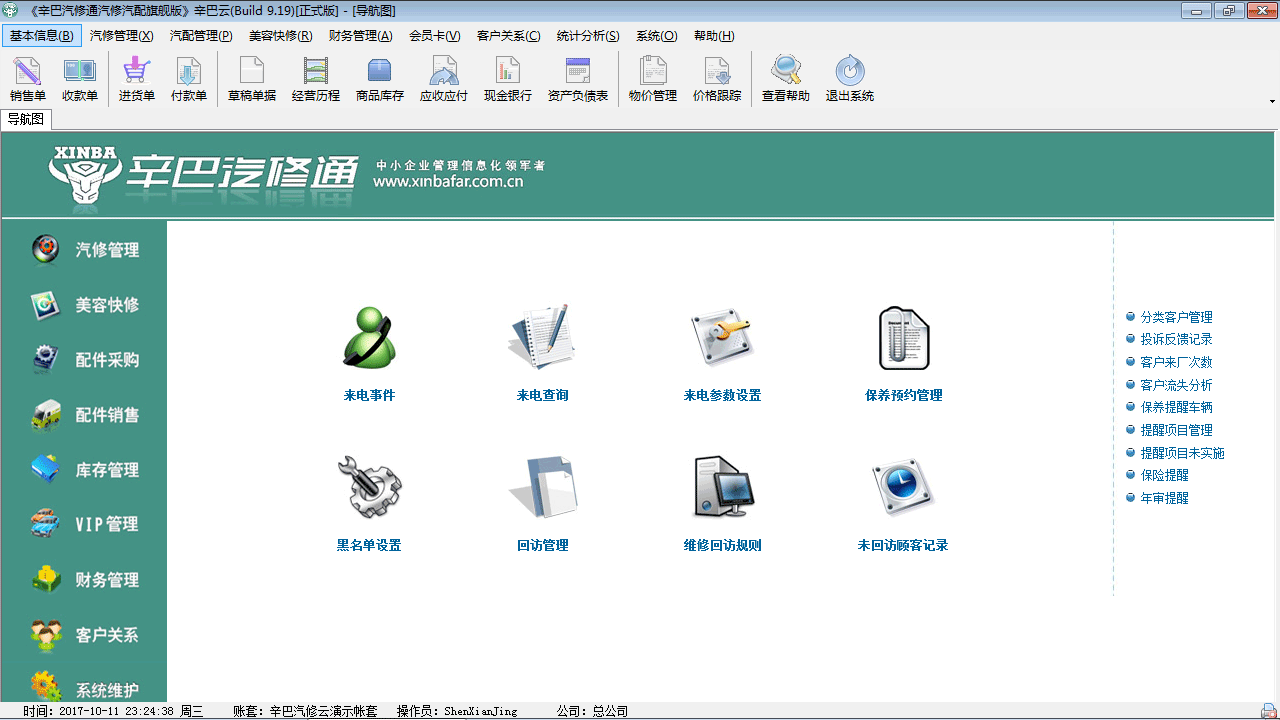Open the 回访管理 document icon
This screenshot has width=1280, height=720.
pos(543,488)
